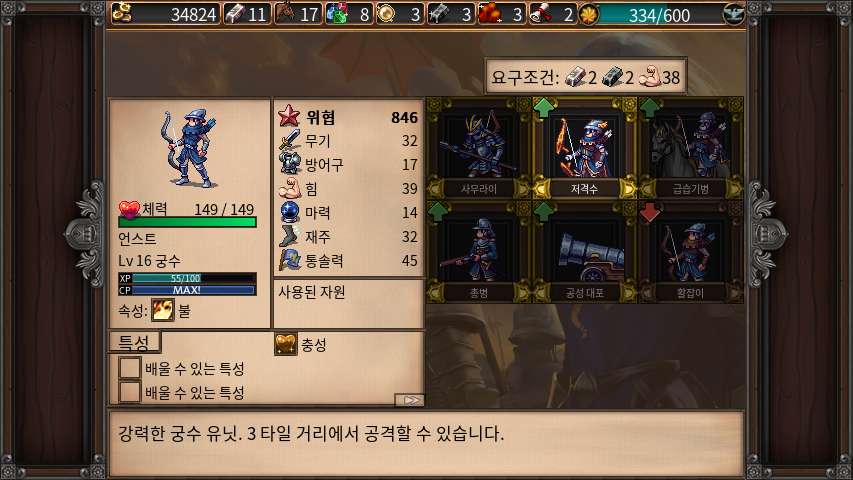Click the gold coins resource icon

click(x=122, y=13)
